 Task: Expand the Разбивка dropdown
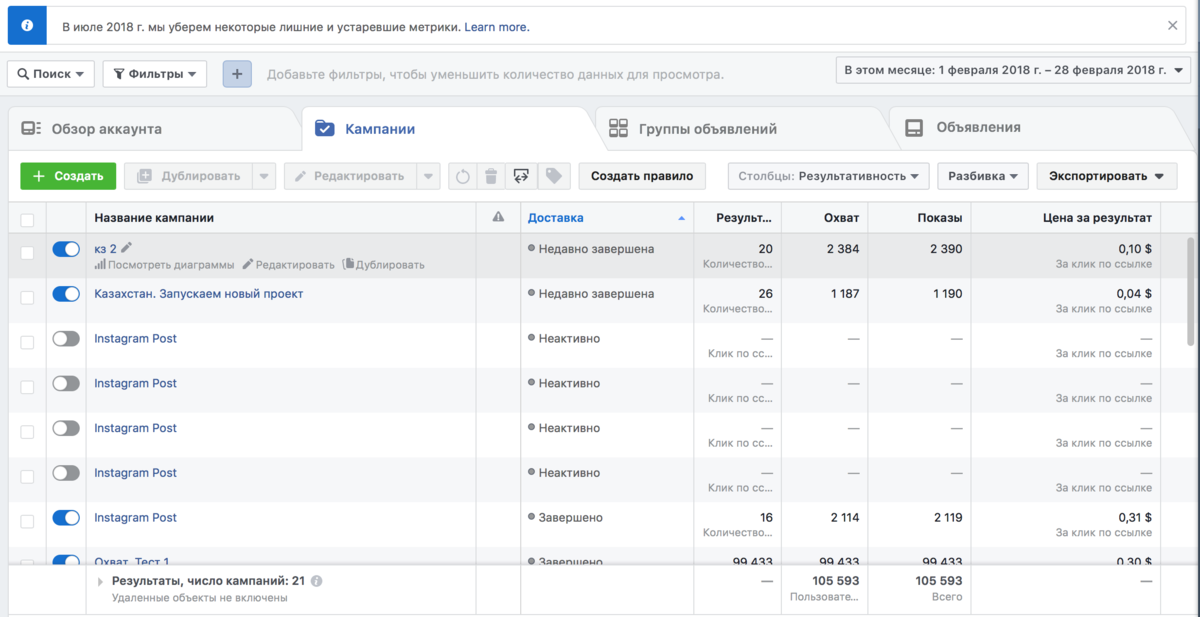point(982,176)
